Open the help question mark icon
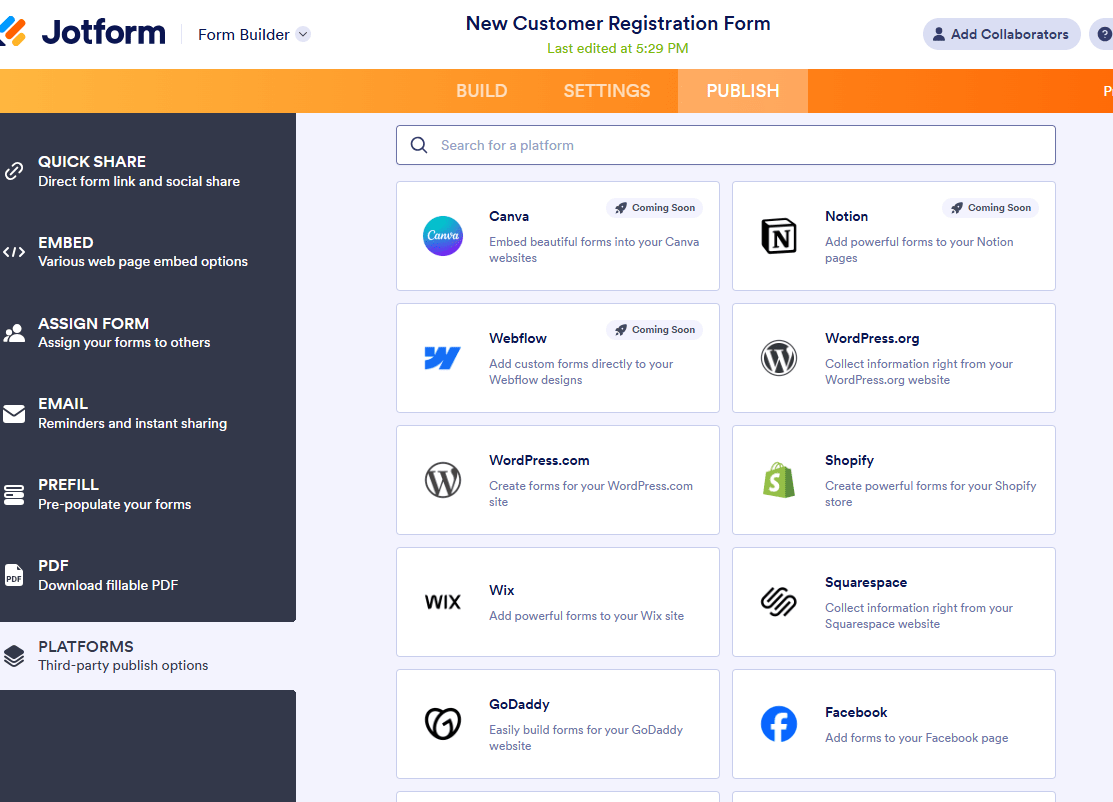This screenshot has height=802, width=1113. 1104,34
